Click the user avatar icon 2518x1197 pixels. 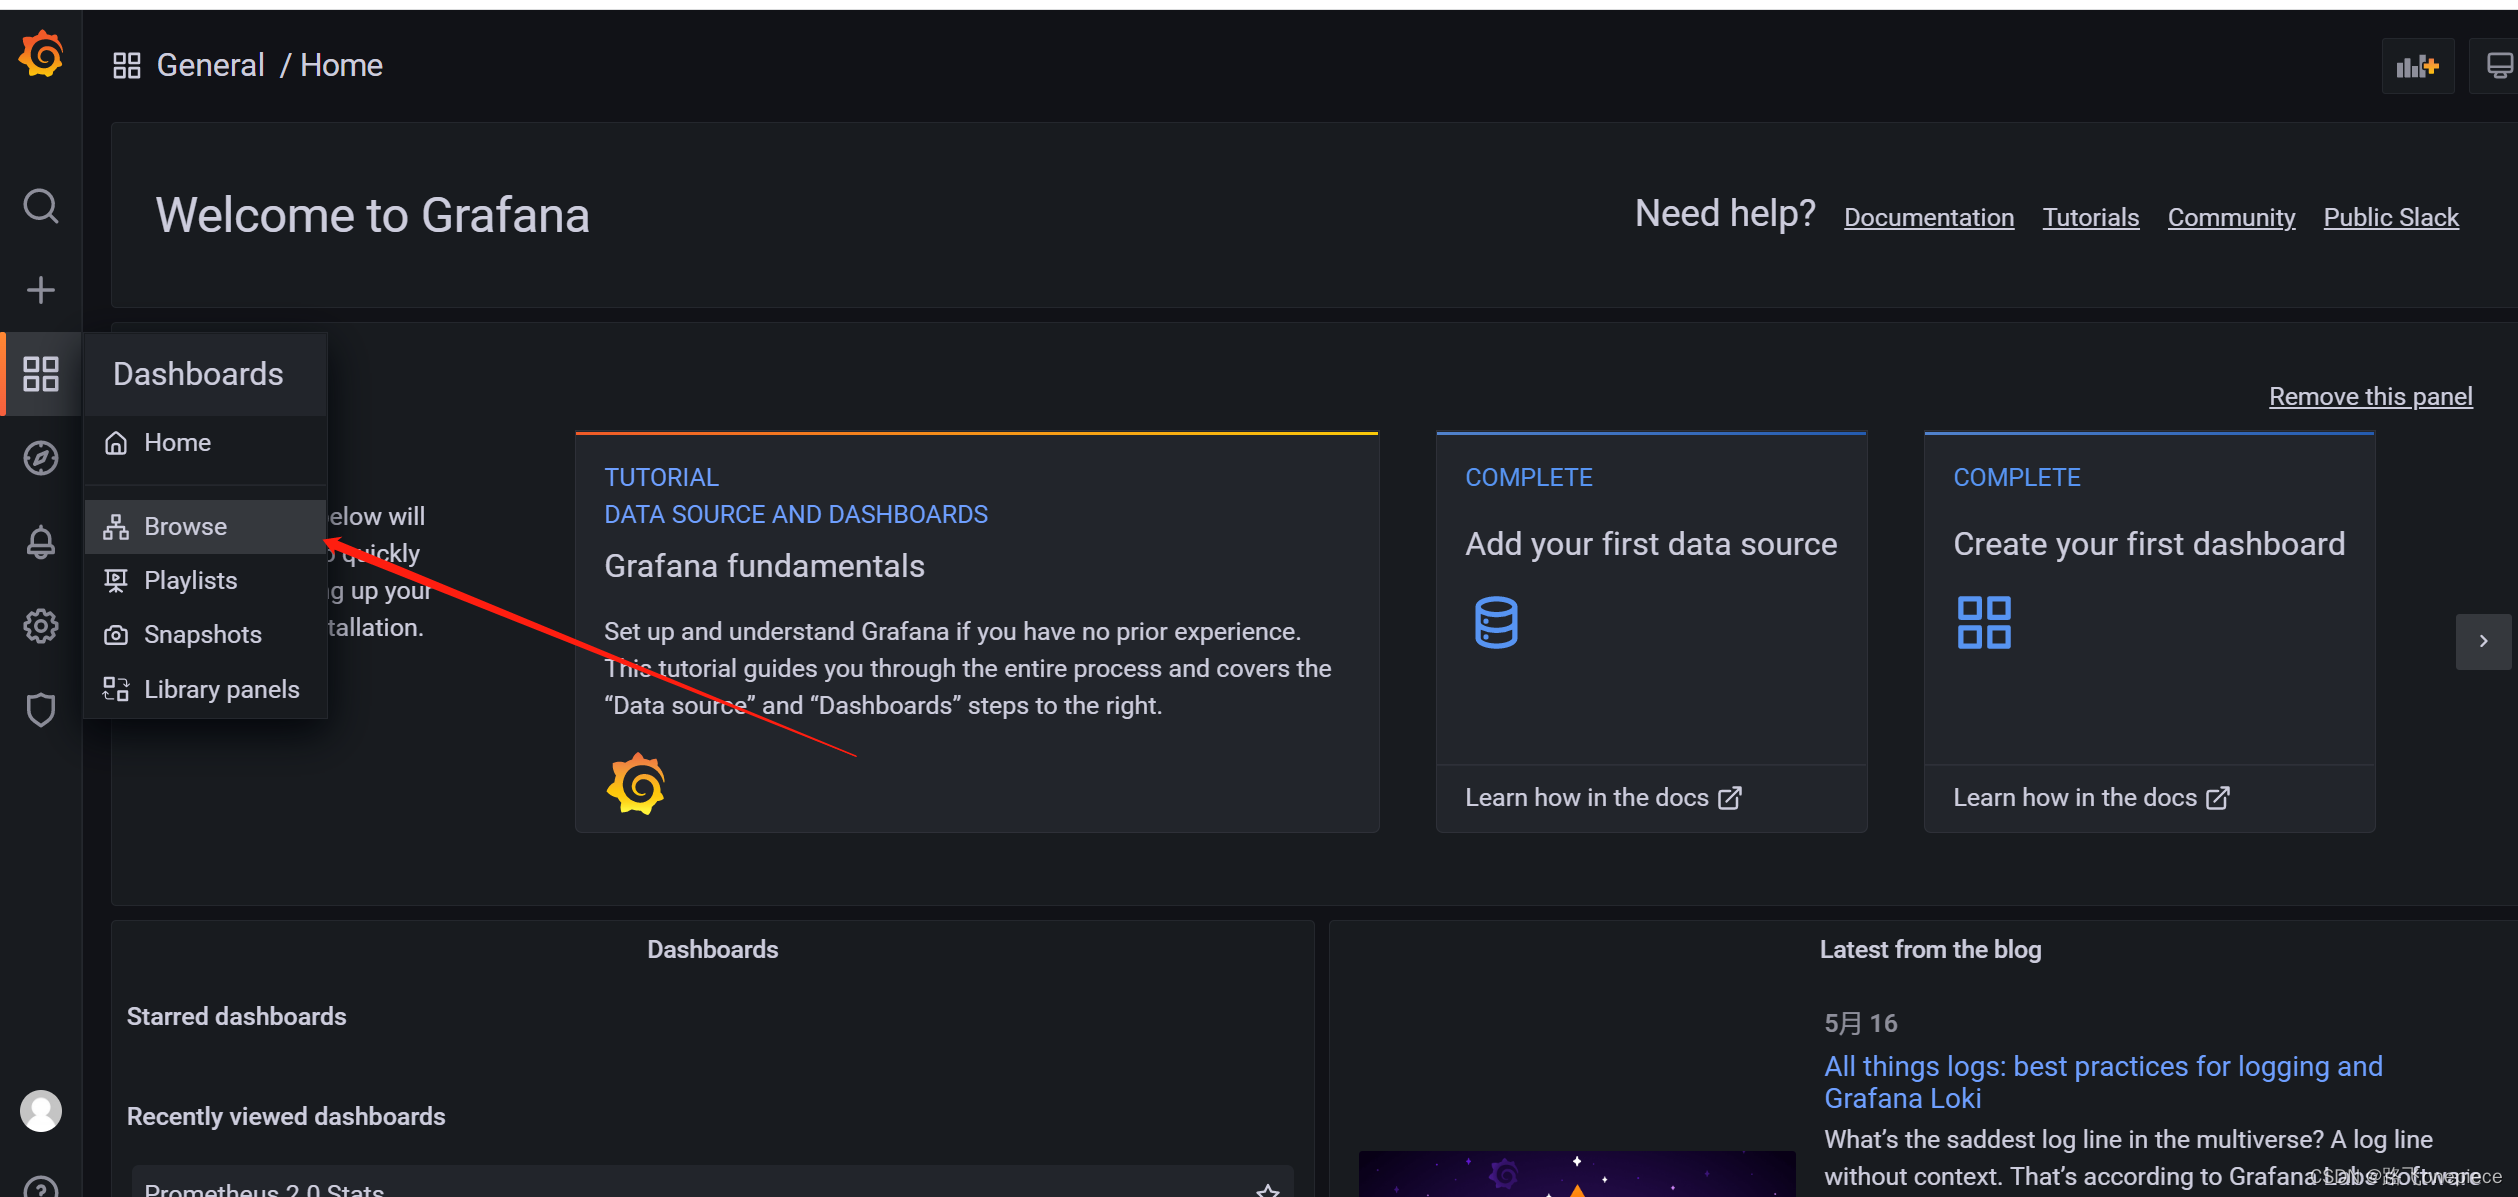pos(41,1111)
